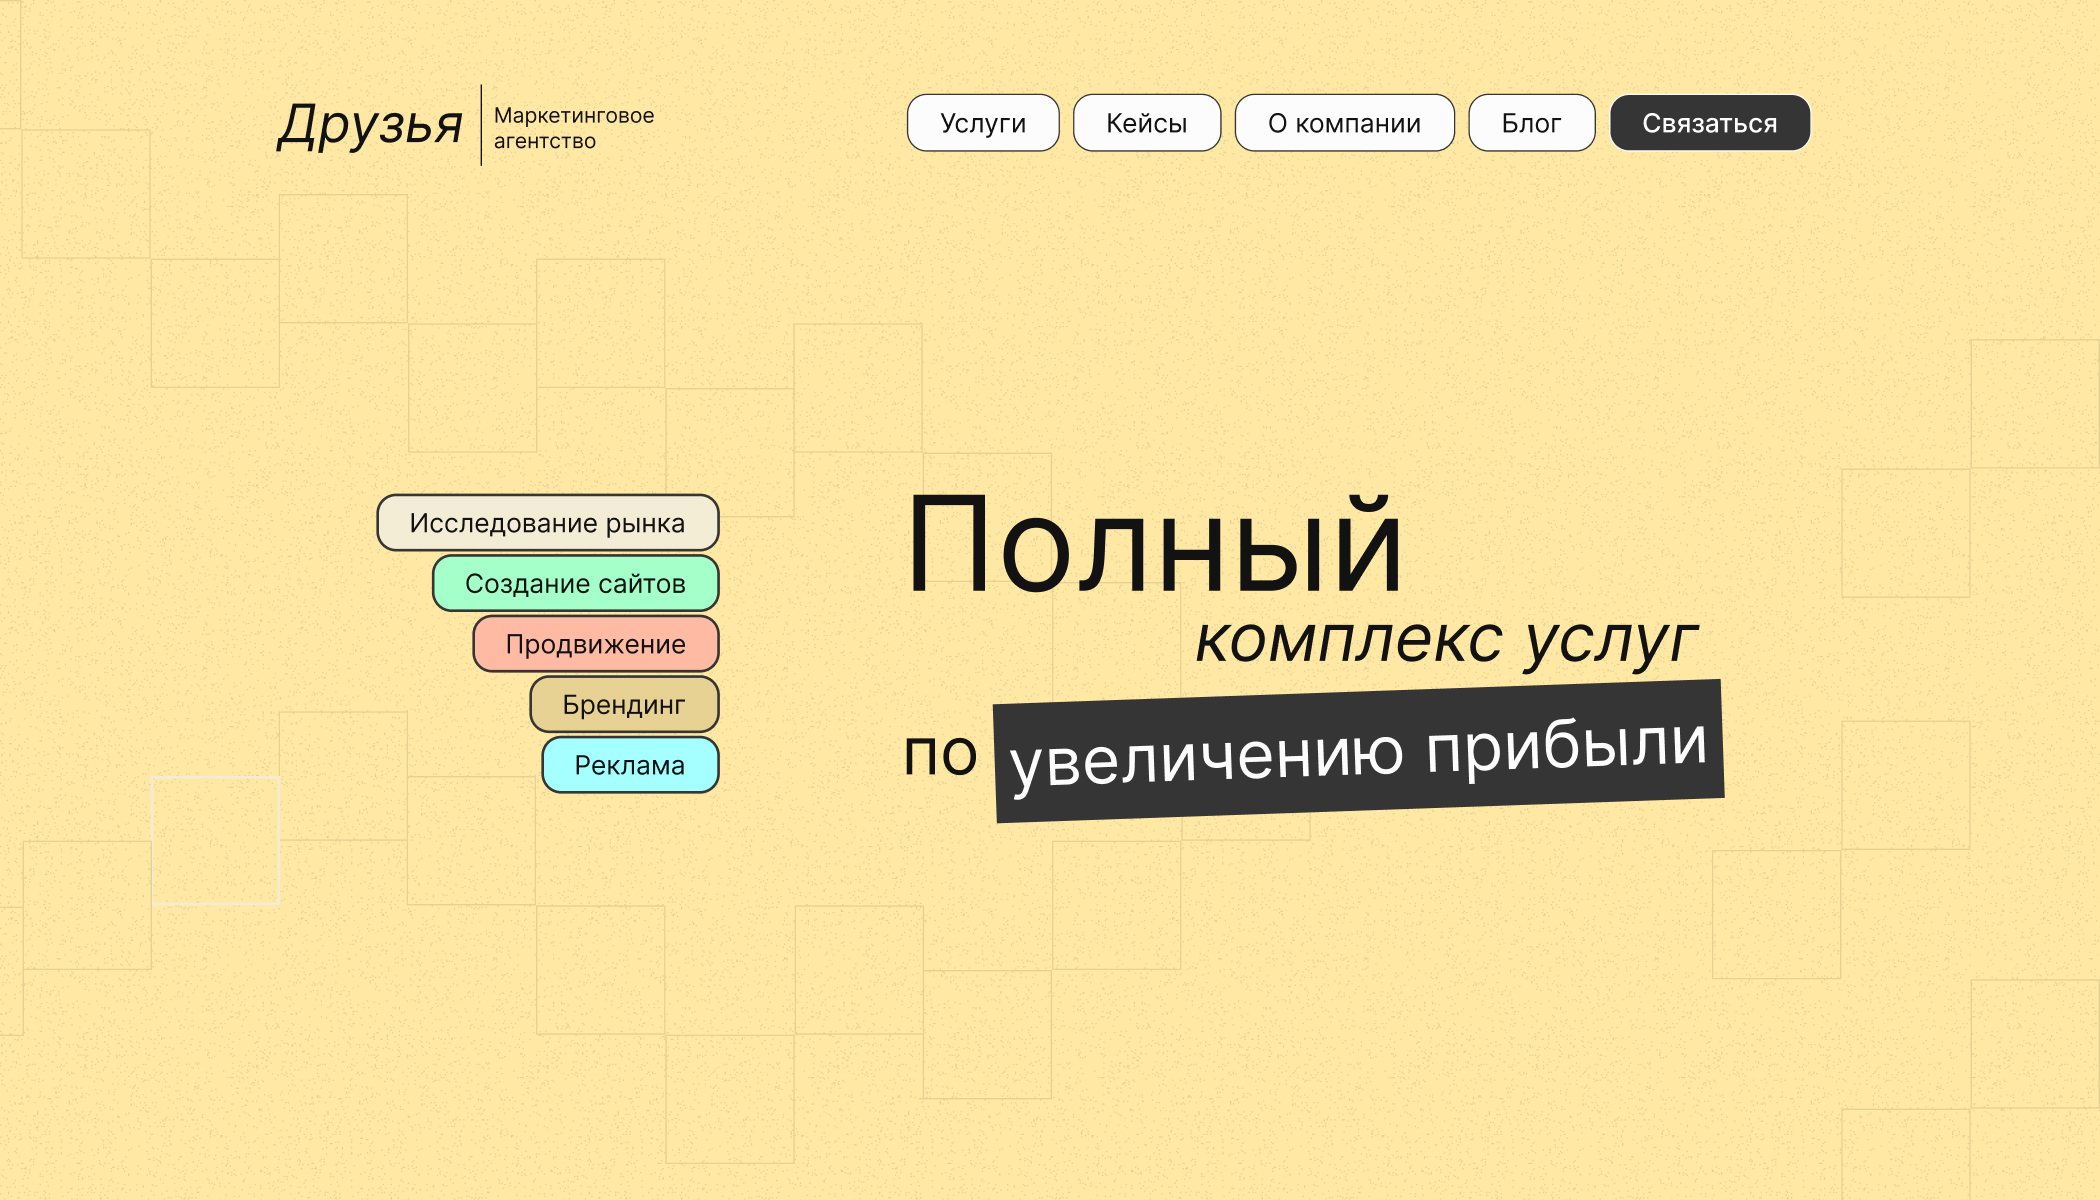Viewport: 2100px width, 1200px height.
Task: Pick the cyan Реклама tag
Action: pyautogui.click(x=629, y=766)
